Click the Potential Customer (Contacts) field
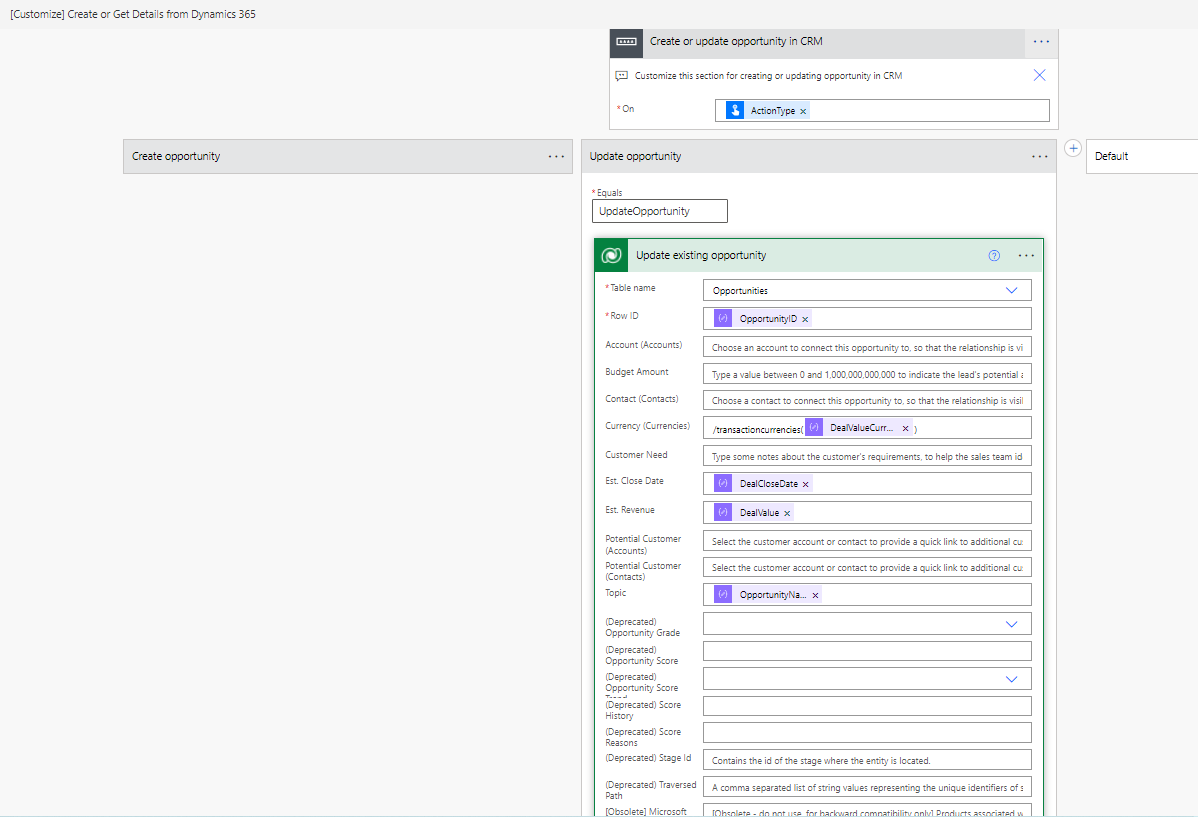 pos(867,567)
